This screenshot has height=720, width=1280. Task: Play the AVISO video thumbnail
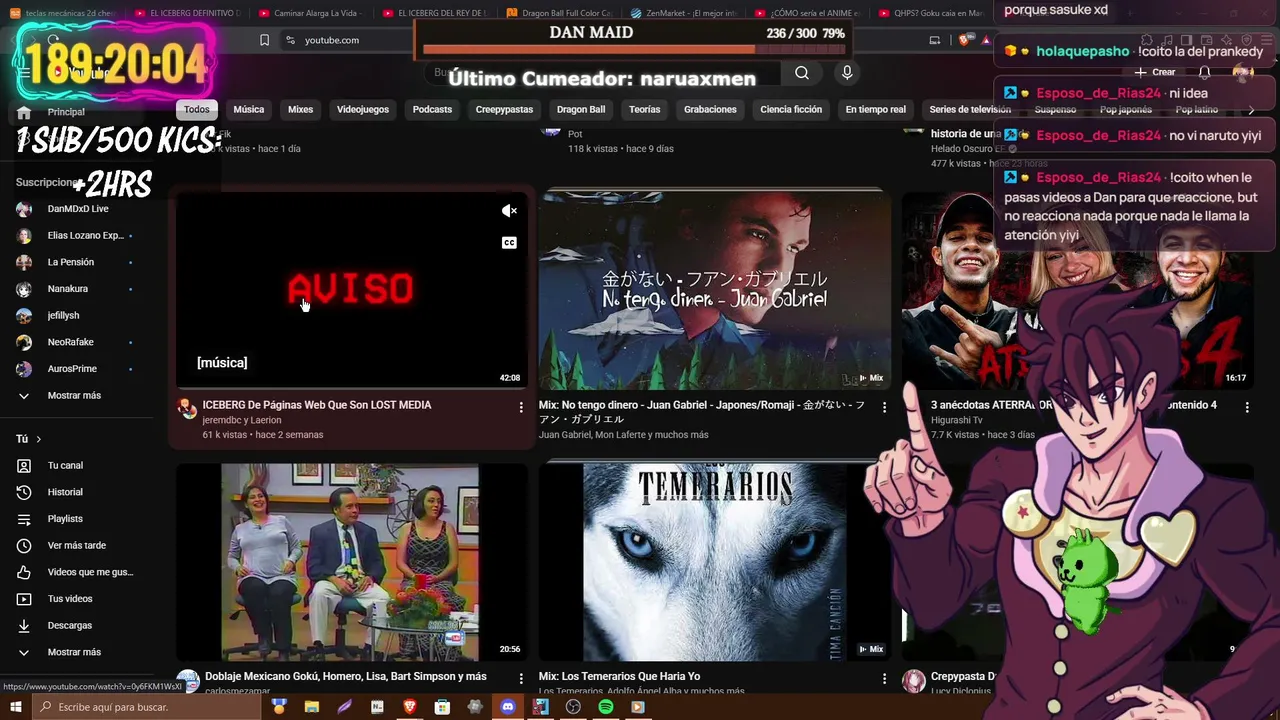pos(351,289)
